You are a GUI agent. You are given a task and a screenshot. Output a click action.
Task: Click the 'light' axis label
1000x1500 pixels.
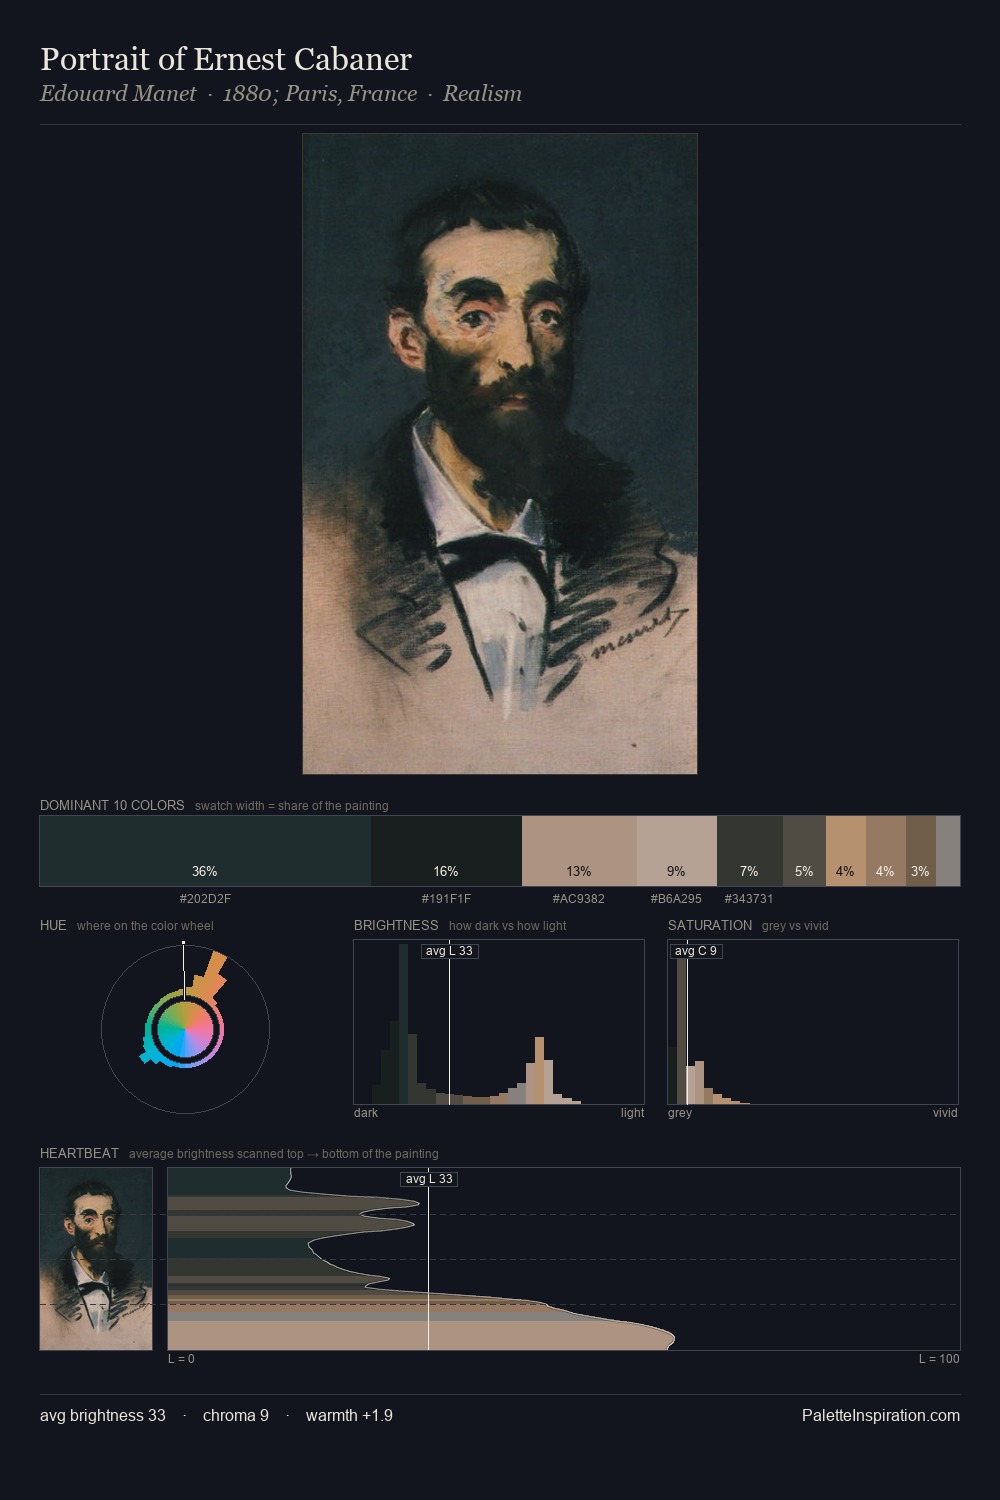click(632, 1113)
